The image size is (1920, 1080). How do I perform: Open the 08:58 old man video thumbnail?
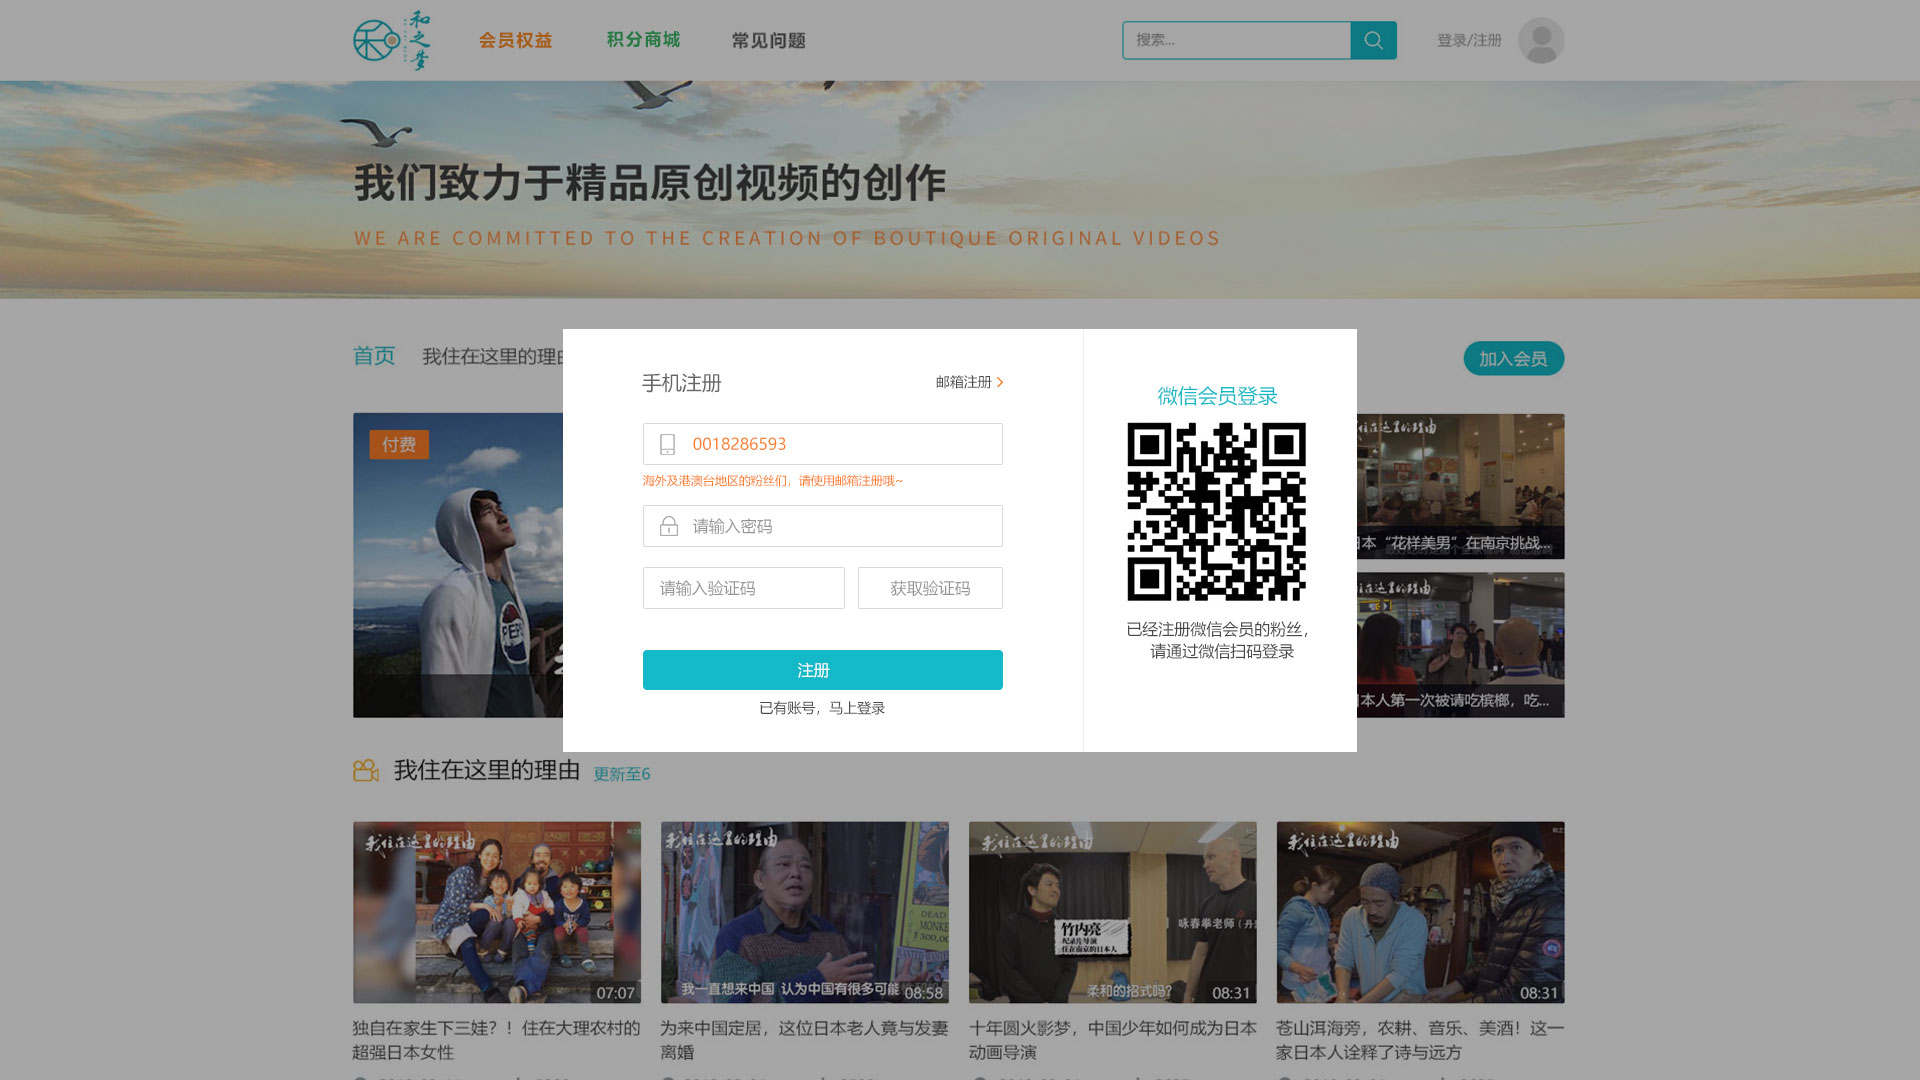(x=805, y=913)
